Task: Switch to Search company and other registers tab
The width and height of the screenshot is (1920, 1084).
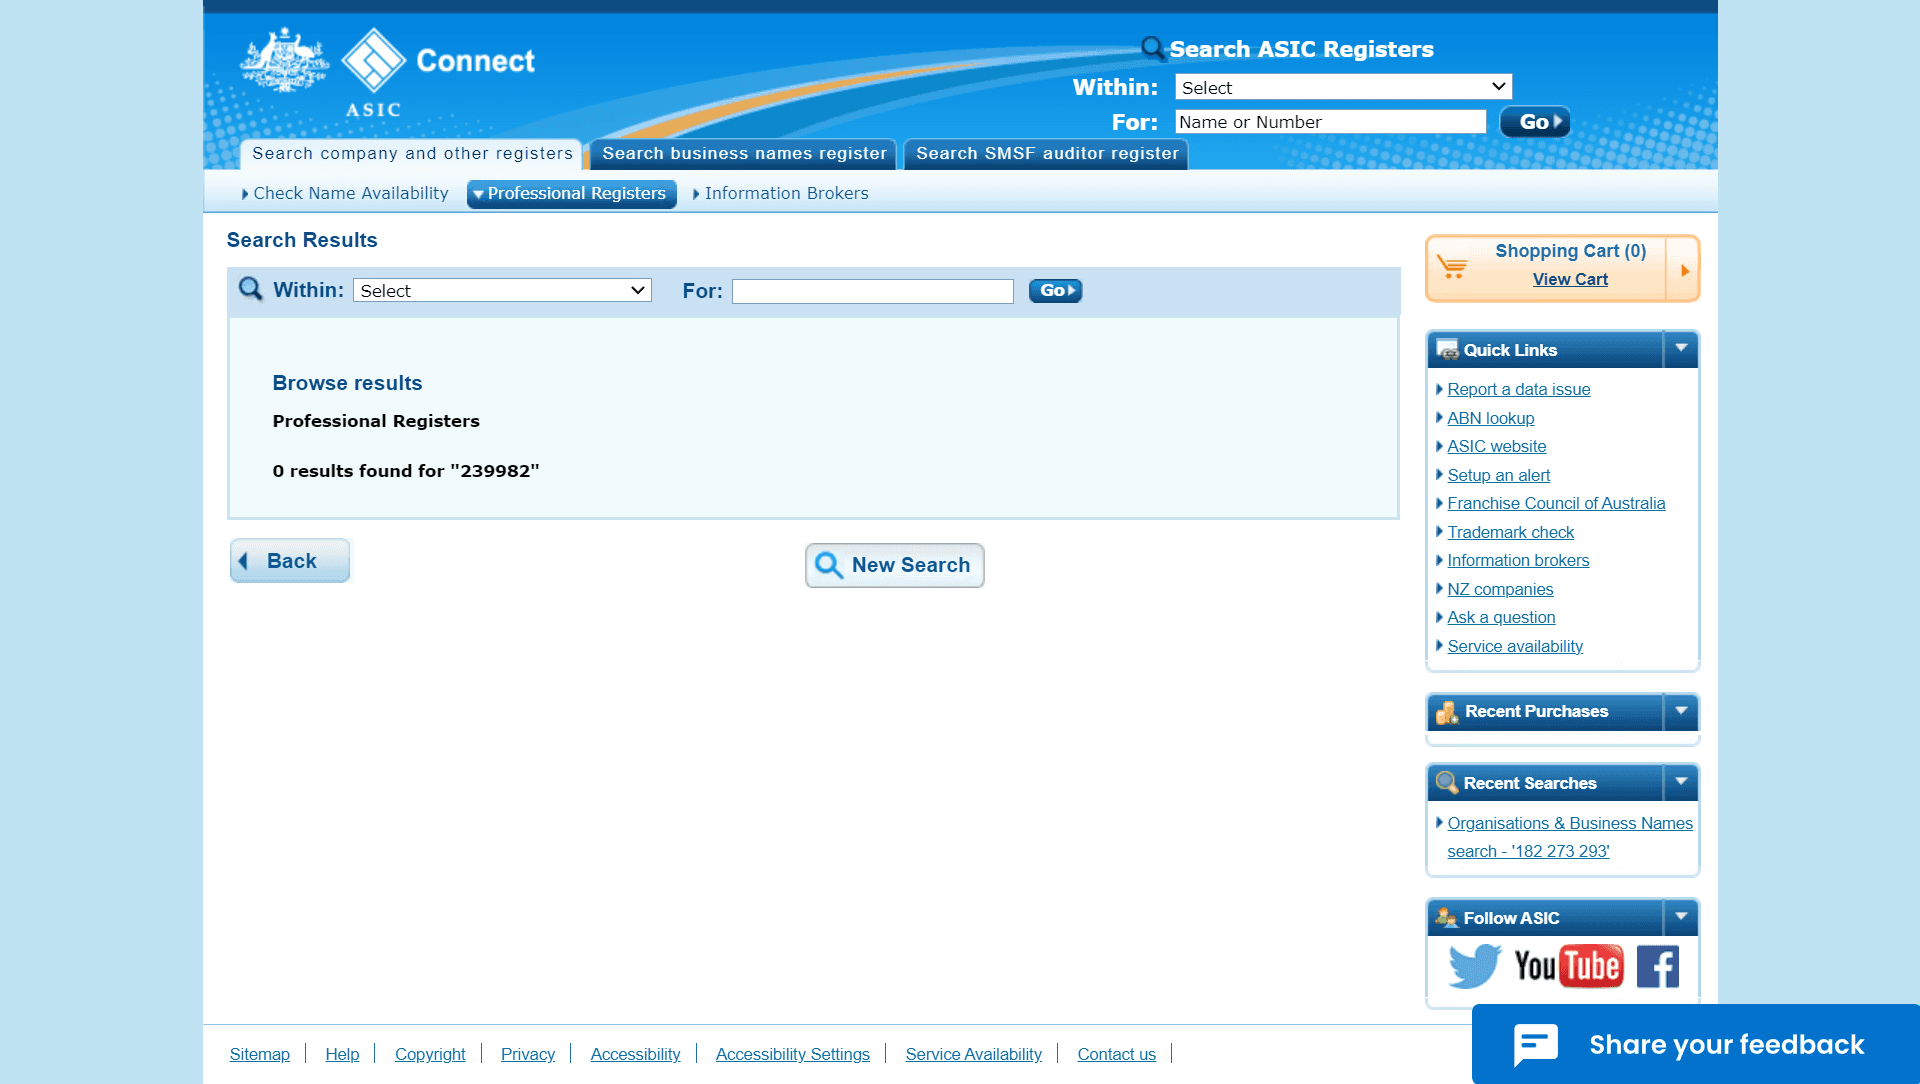Action: pos(412,154)
